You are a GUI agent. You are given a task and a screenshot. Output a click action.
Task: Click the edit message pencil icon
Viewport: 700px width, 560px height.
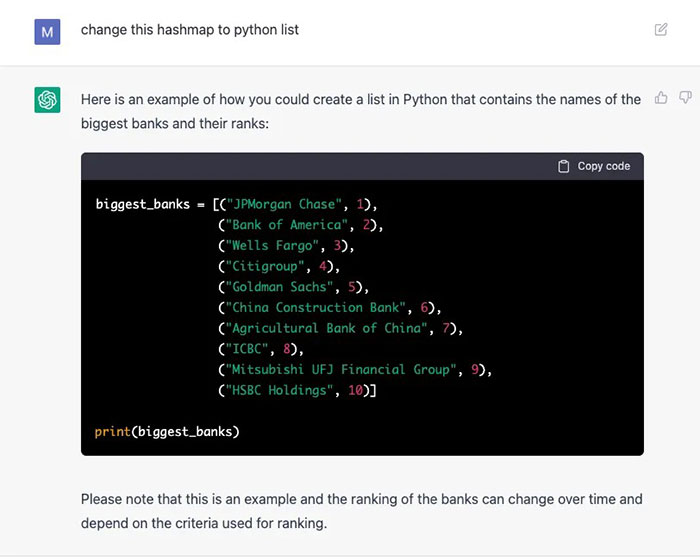[x=661, y=30]
